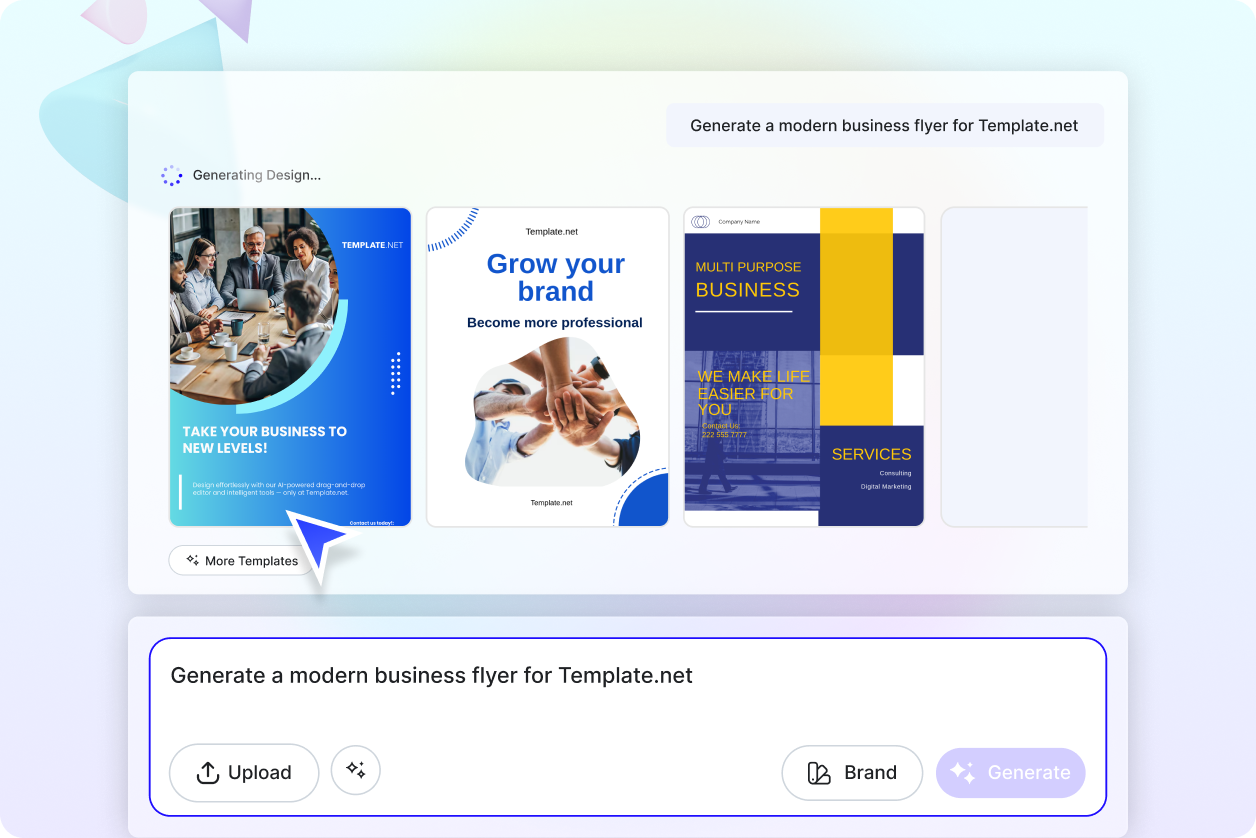
Task: Open More Templates
Action: point(242,561)
